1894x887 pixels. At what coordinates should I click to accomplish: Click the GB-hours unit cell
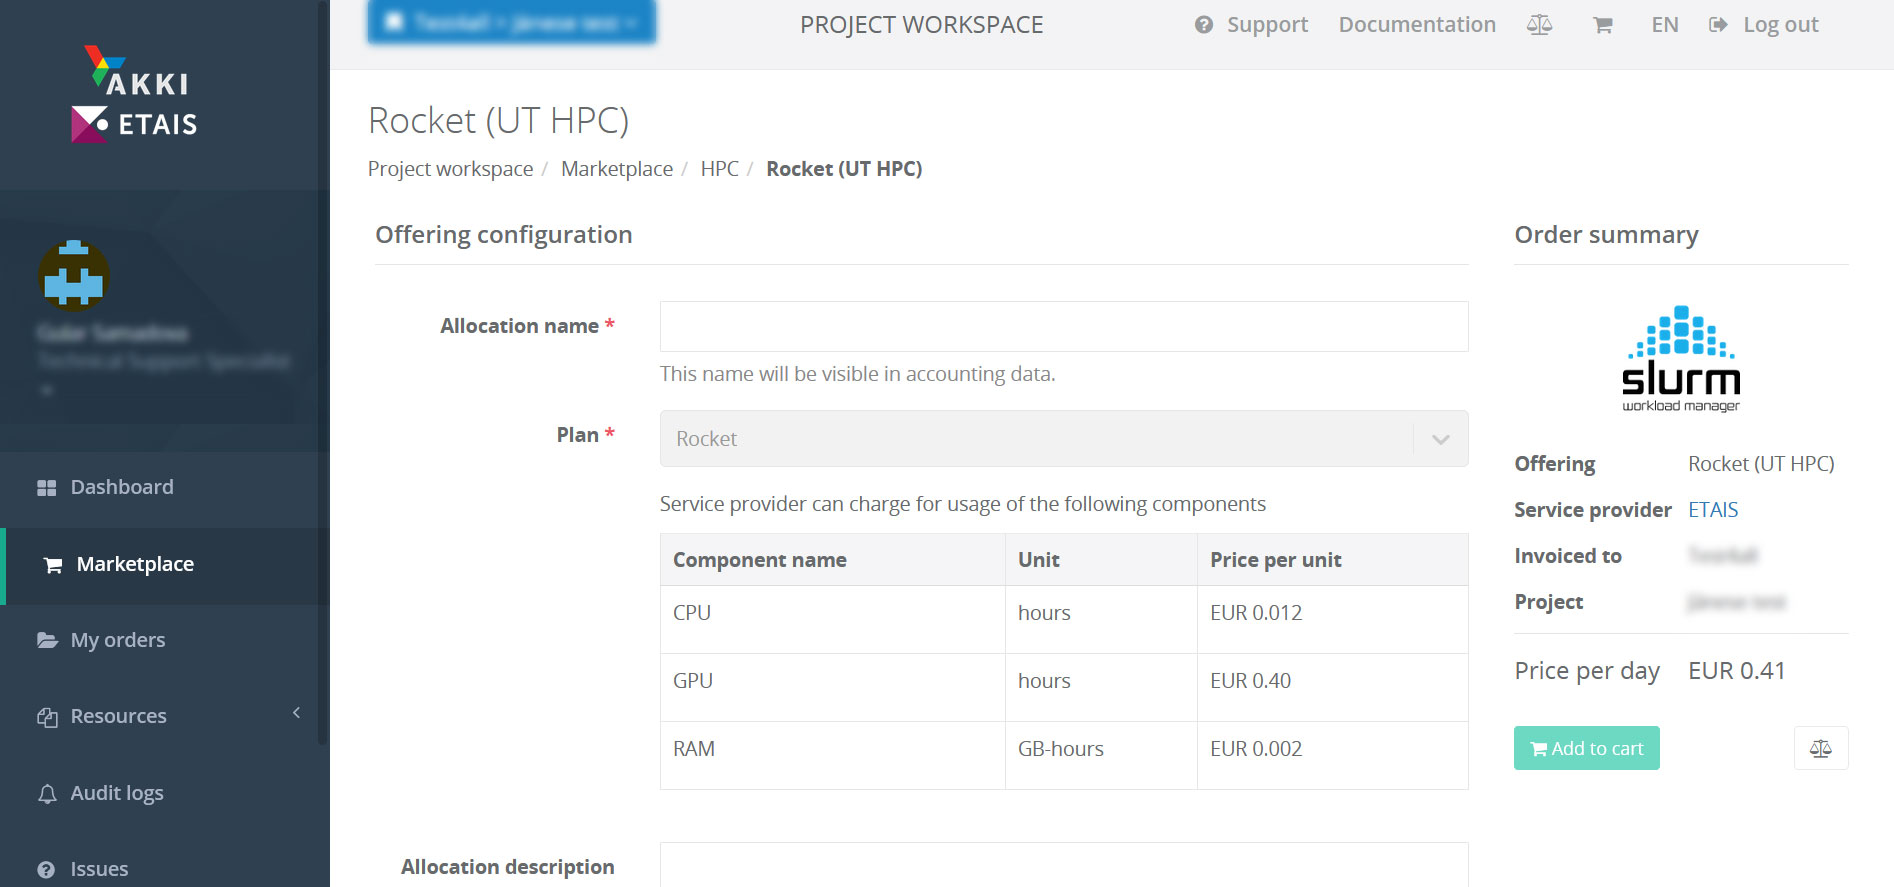click(1101, 756)
